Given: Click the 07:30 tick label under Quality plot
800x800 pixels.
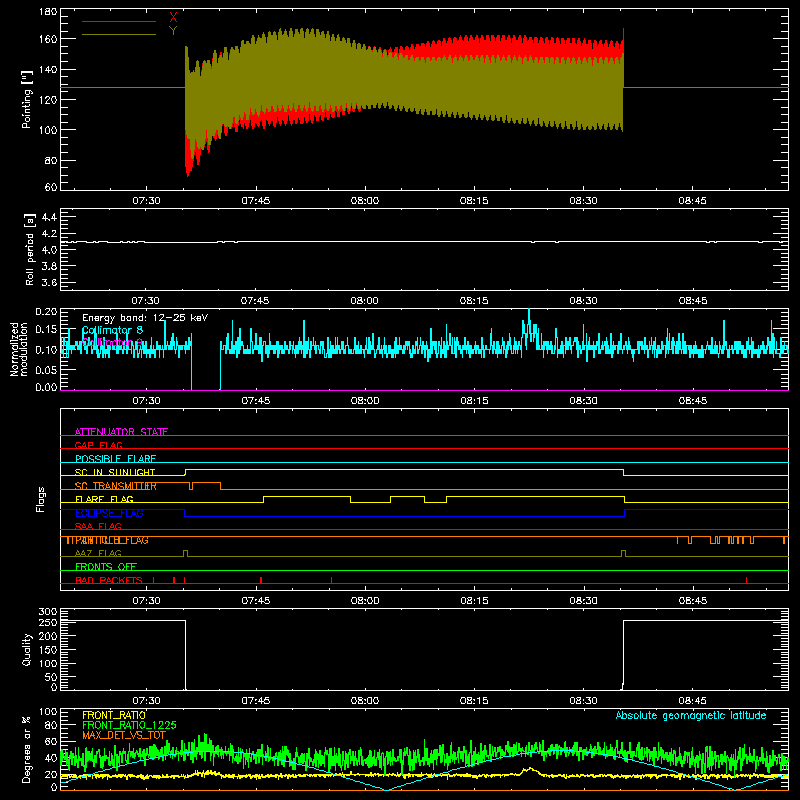Looking at the screenshot, I should pyautogui.click(x=146, y=701).
